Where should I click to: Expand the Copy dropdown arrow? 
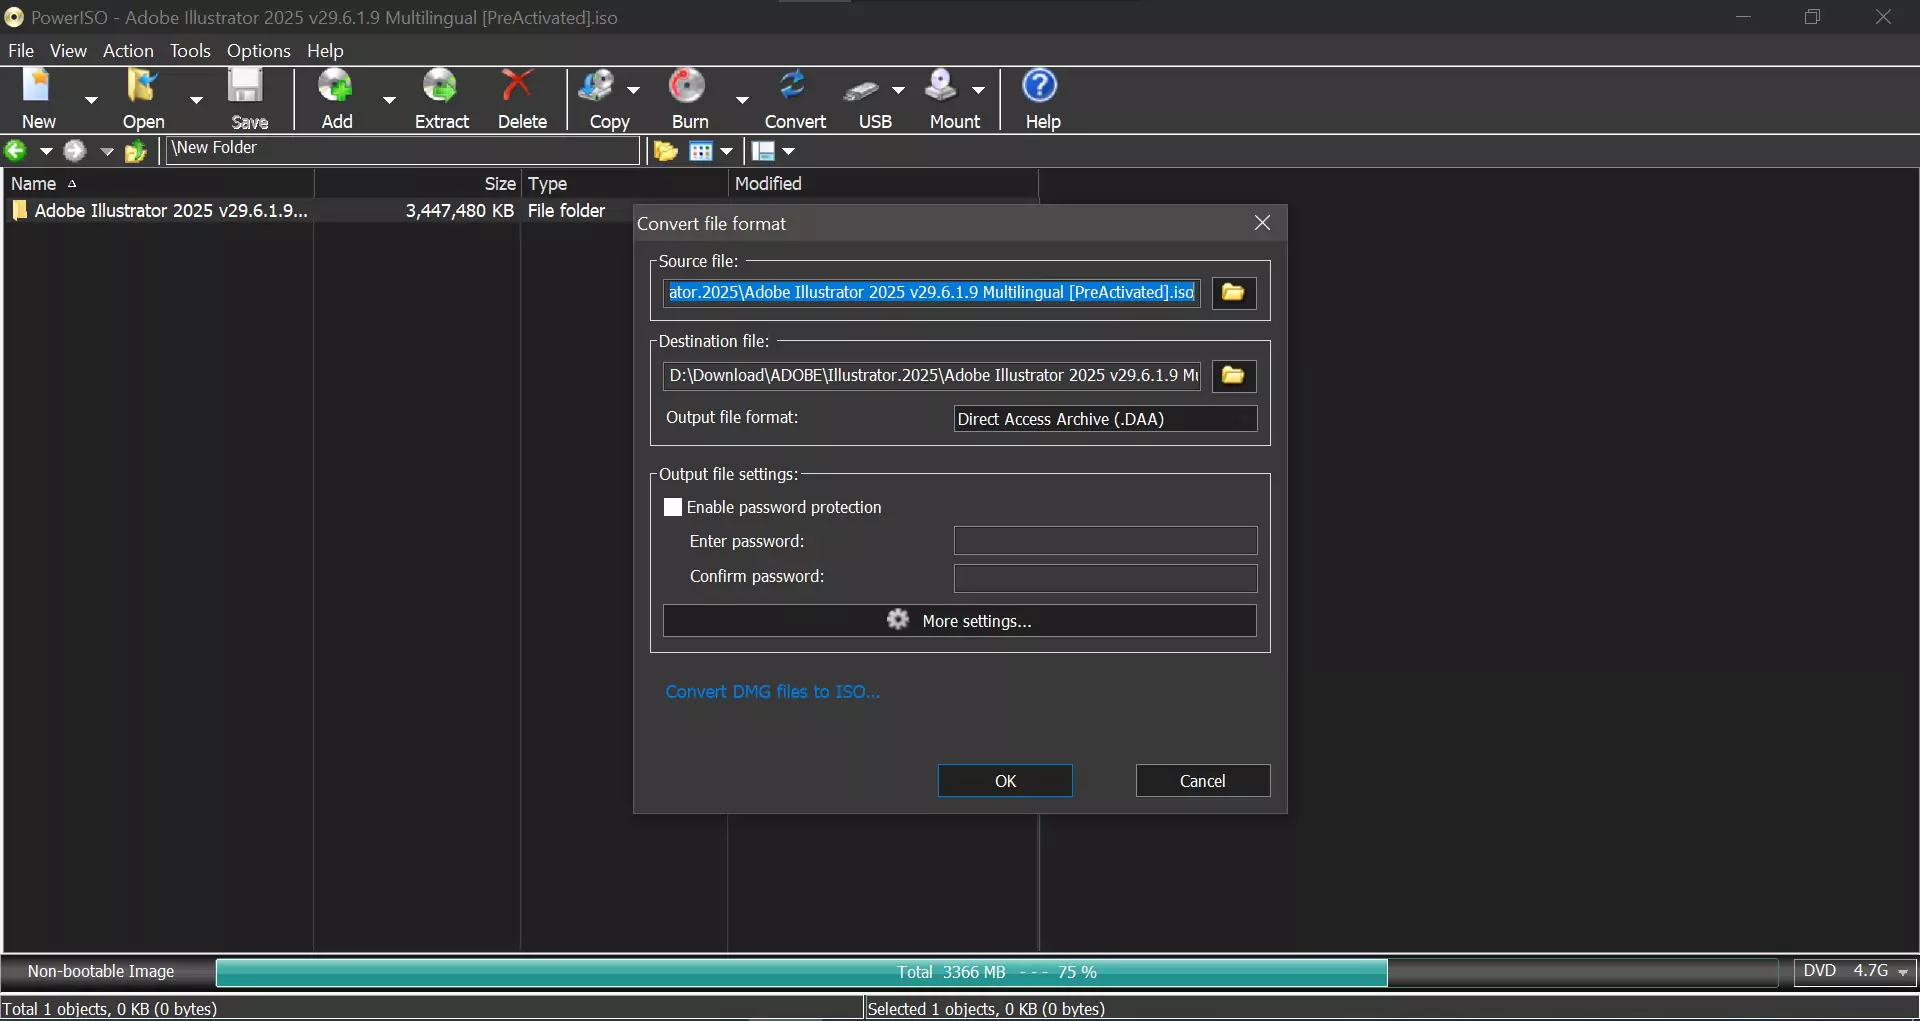point(633,89)
